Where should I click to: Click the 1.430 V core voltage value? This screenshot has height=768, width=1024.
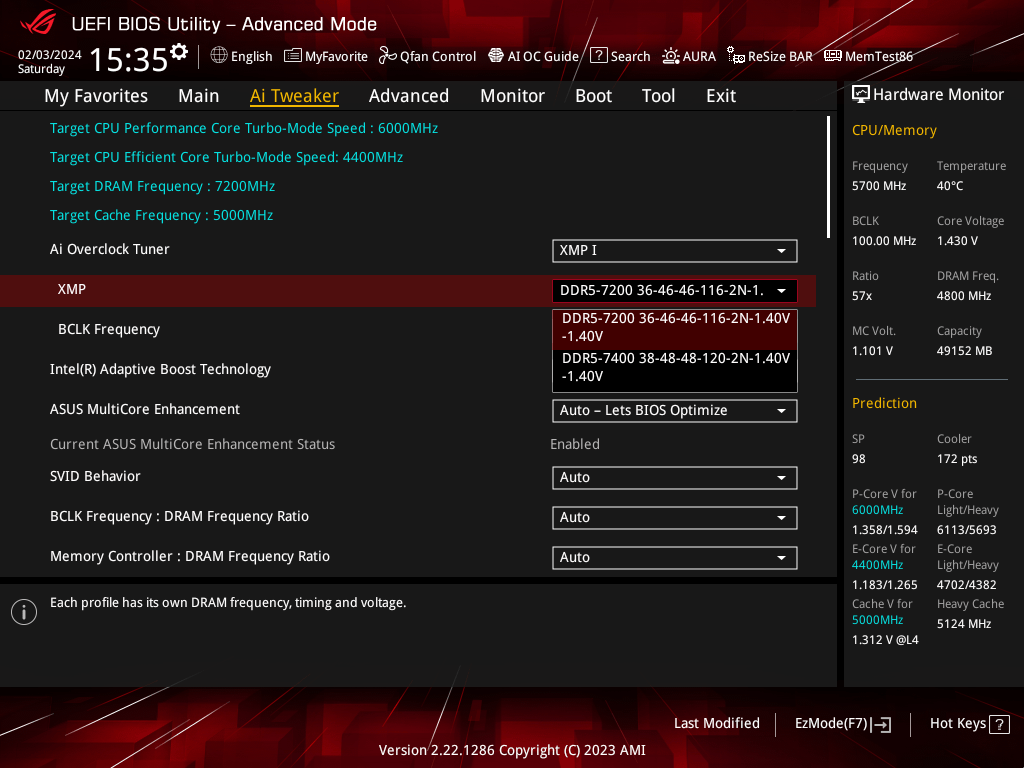(x=957, y=241)
